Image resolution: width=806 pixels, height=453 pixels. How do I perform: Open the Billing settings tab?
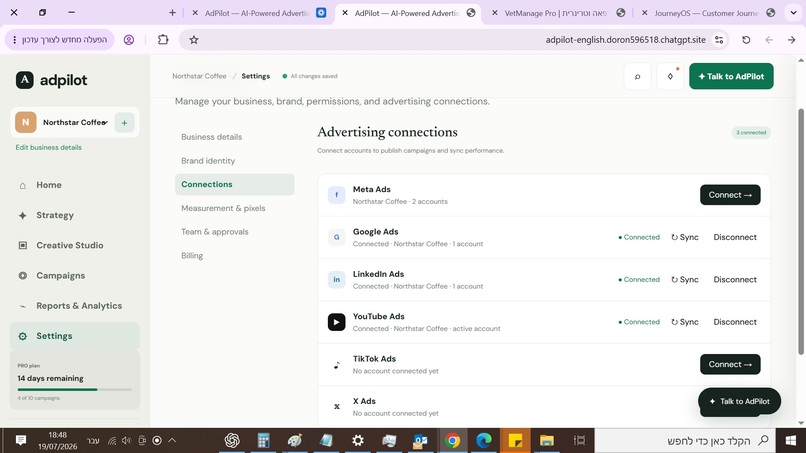coord(234,256)
